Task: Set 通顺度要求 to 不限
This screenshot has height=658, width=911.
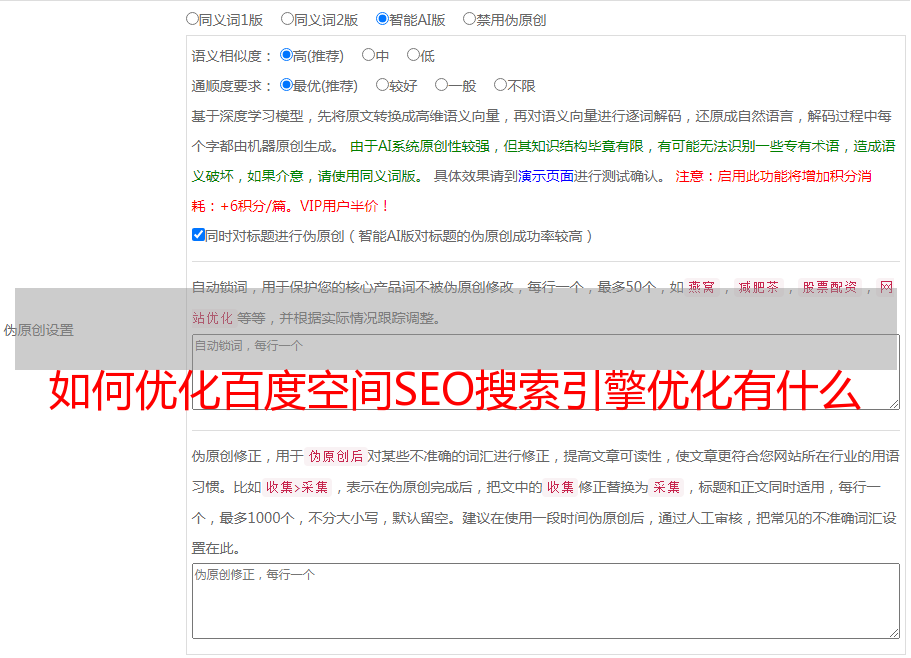Action: point(500,85)
